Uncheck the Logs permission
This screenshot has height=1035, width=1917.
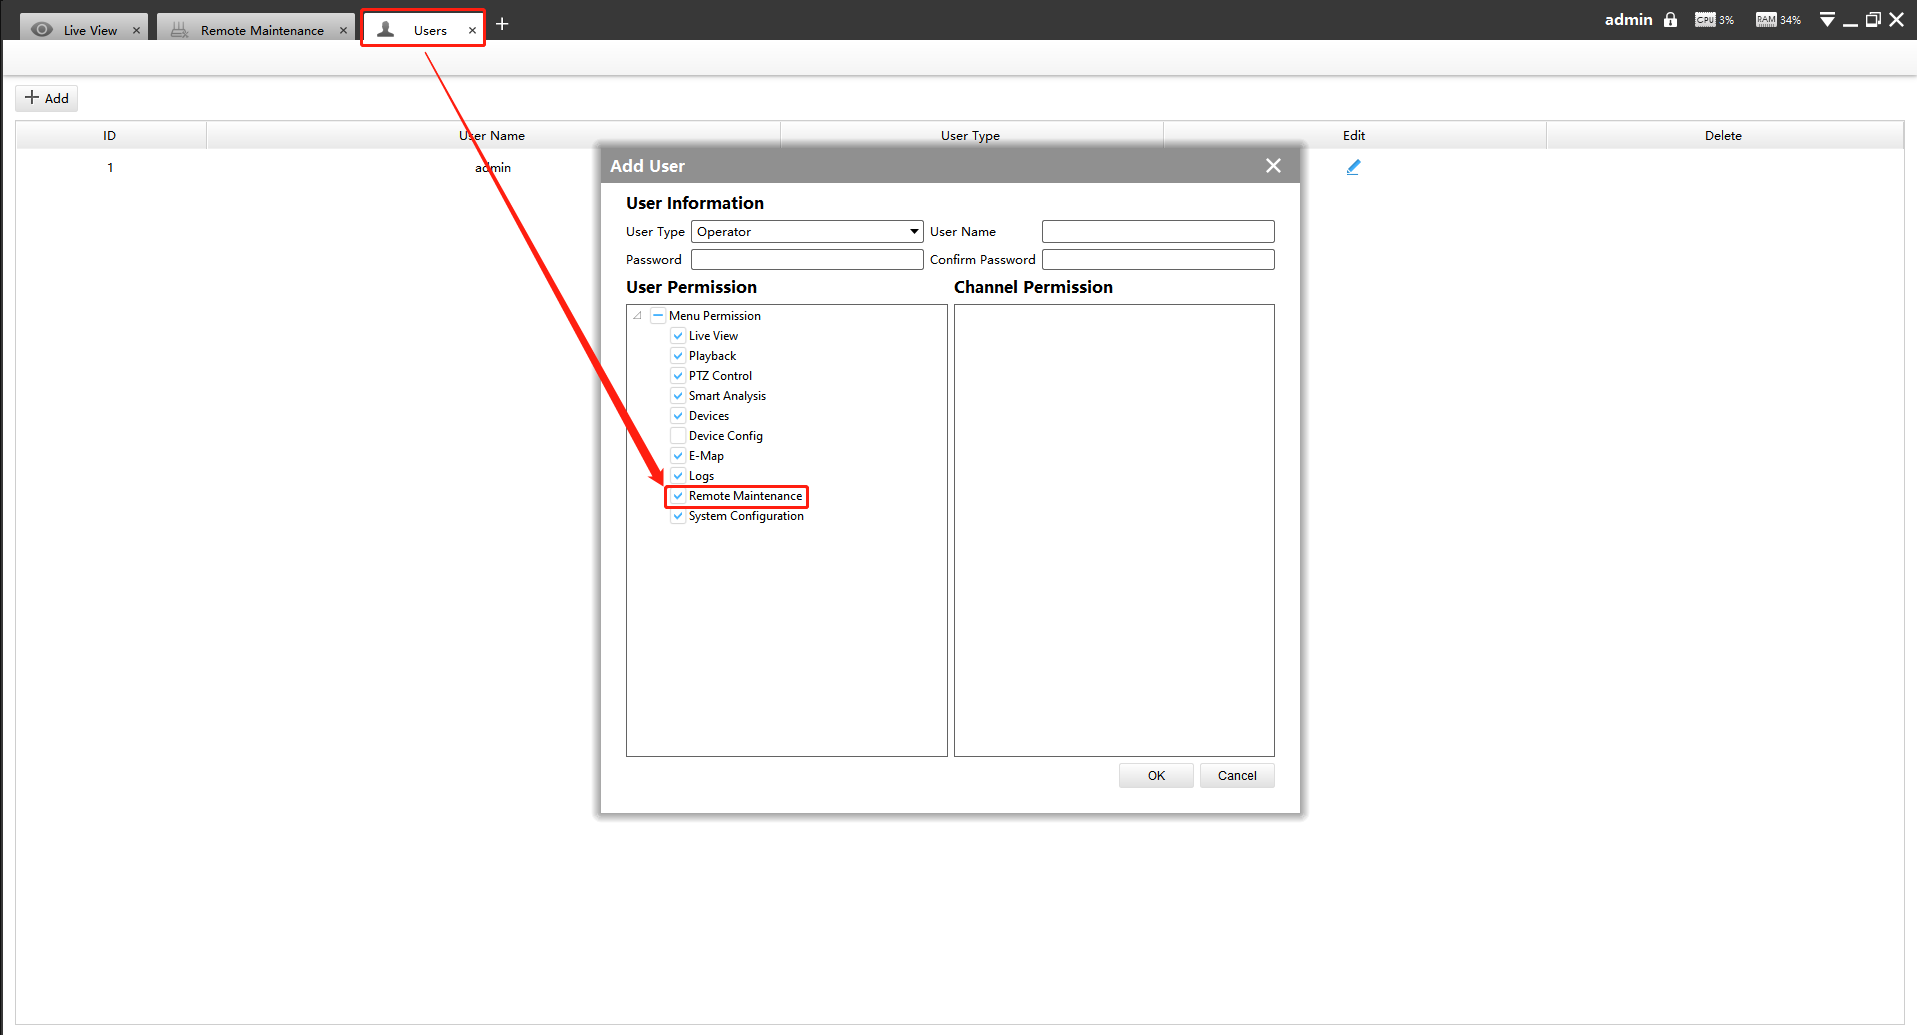coord(678,476)
